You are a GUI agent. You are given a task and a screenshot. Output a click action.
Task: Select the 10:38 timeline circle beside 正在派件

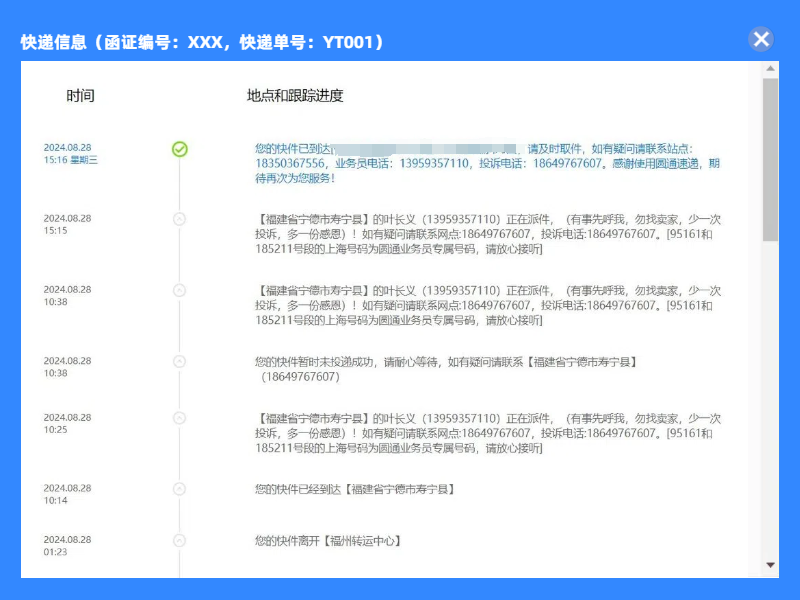179,291
